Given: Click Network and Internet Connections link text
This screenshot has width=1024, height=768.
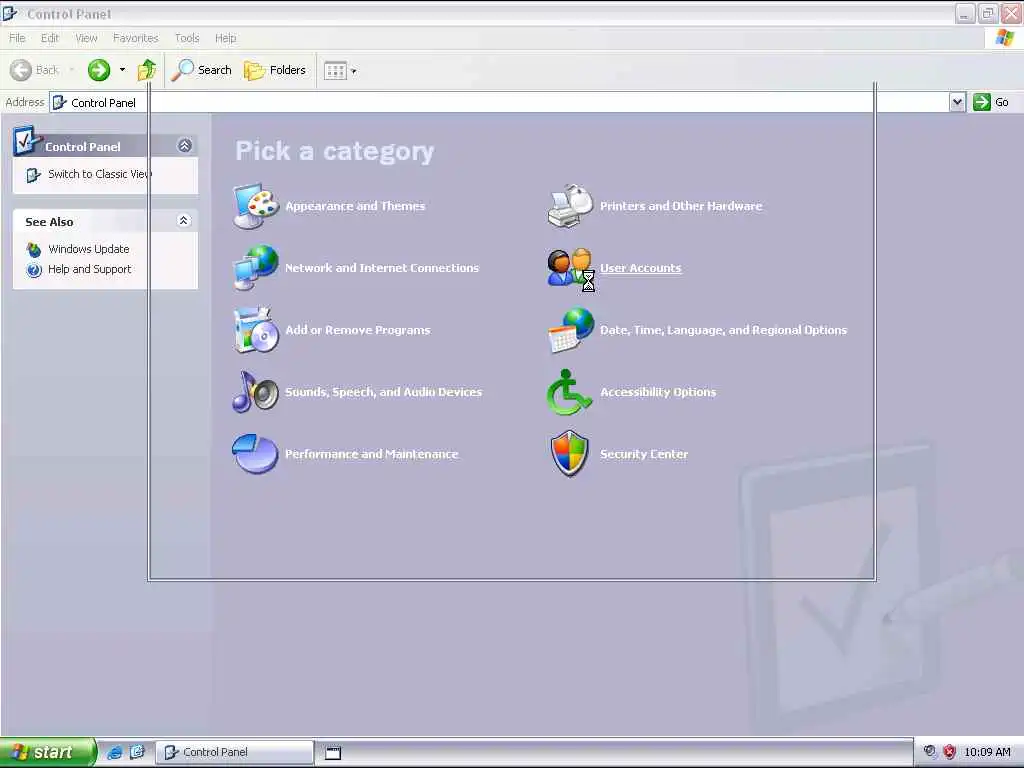Looking at the screenshot, I should [x=382, y=268].
